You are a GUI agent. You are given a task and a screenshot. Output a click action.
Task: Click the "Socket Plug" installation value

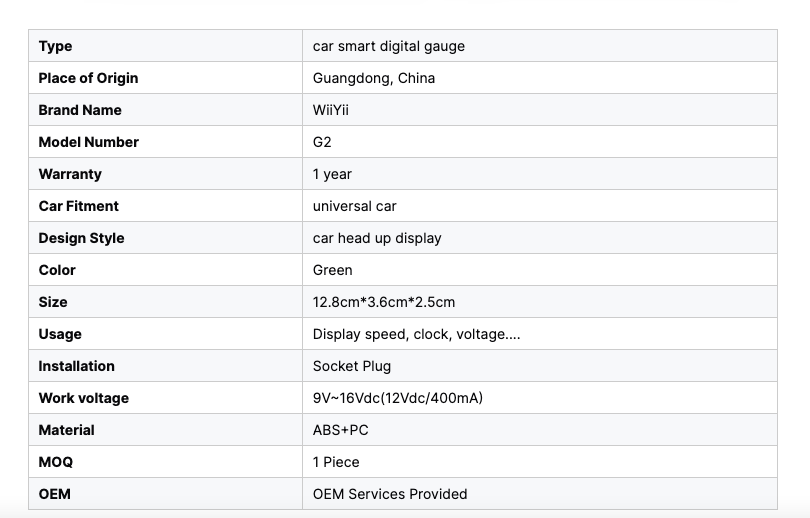pos(351,366)
